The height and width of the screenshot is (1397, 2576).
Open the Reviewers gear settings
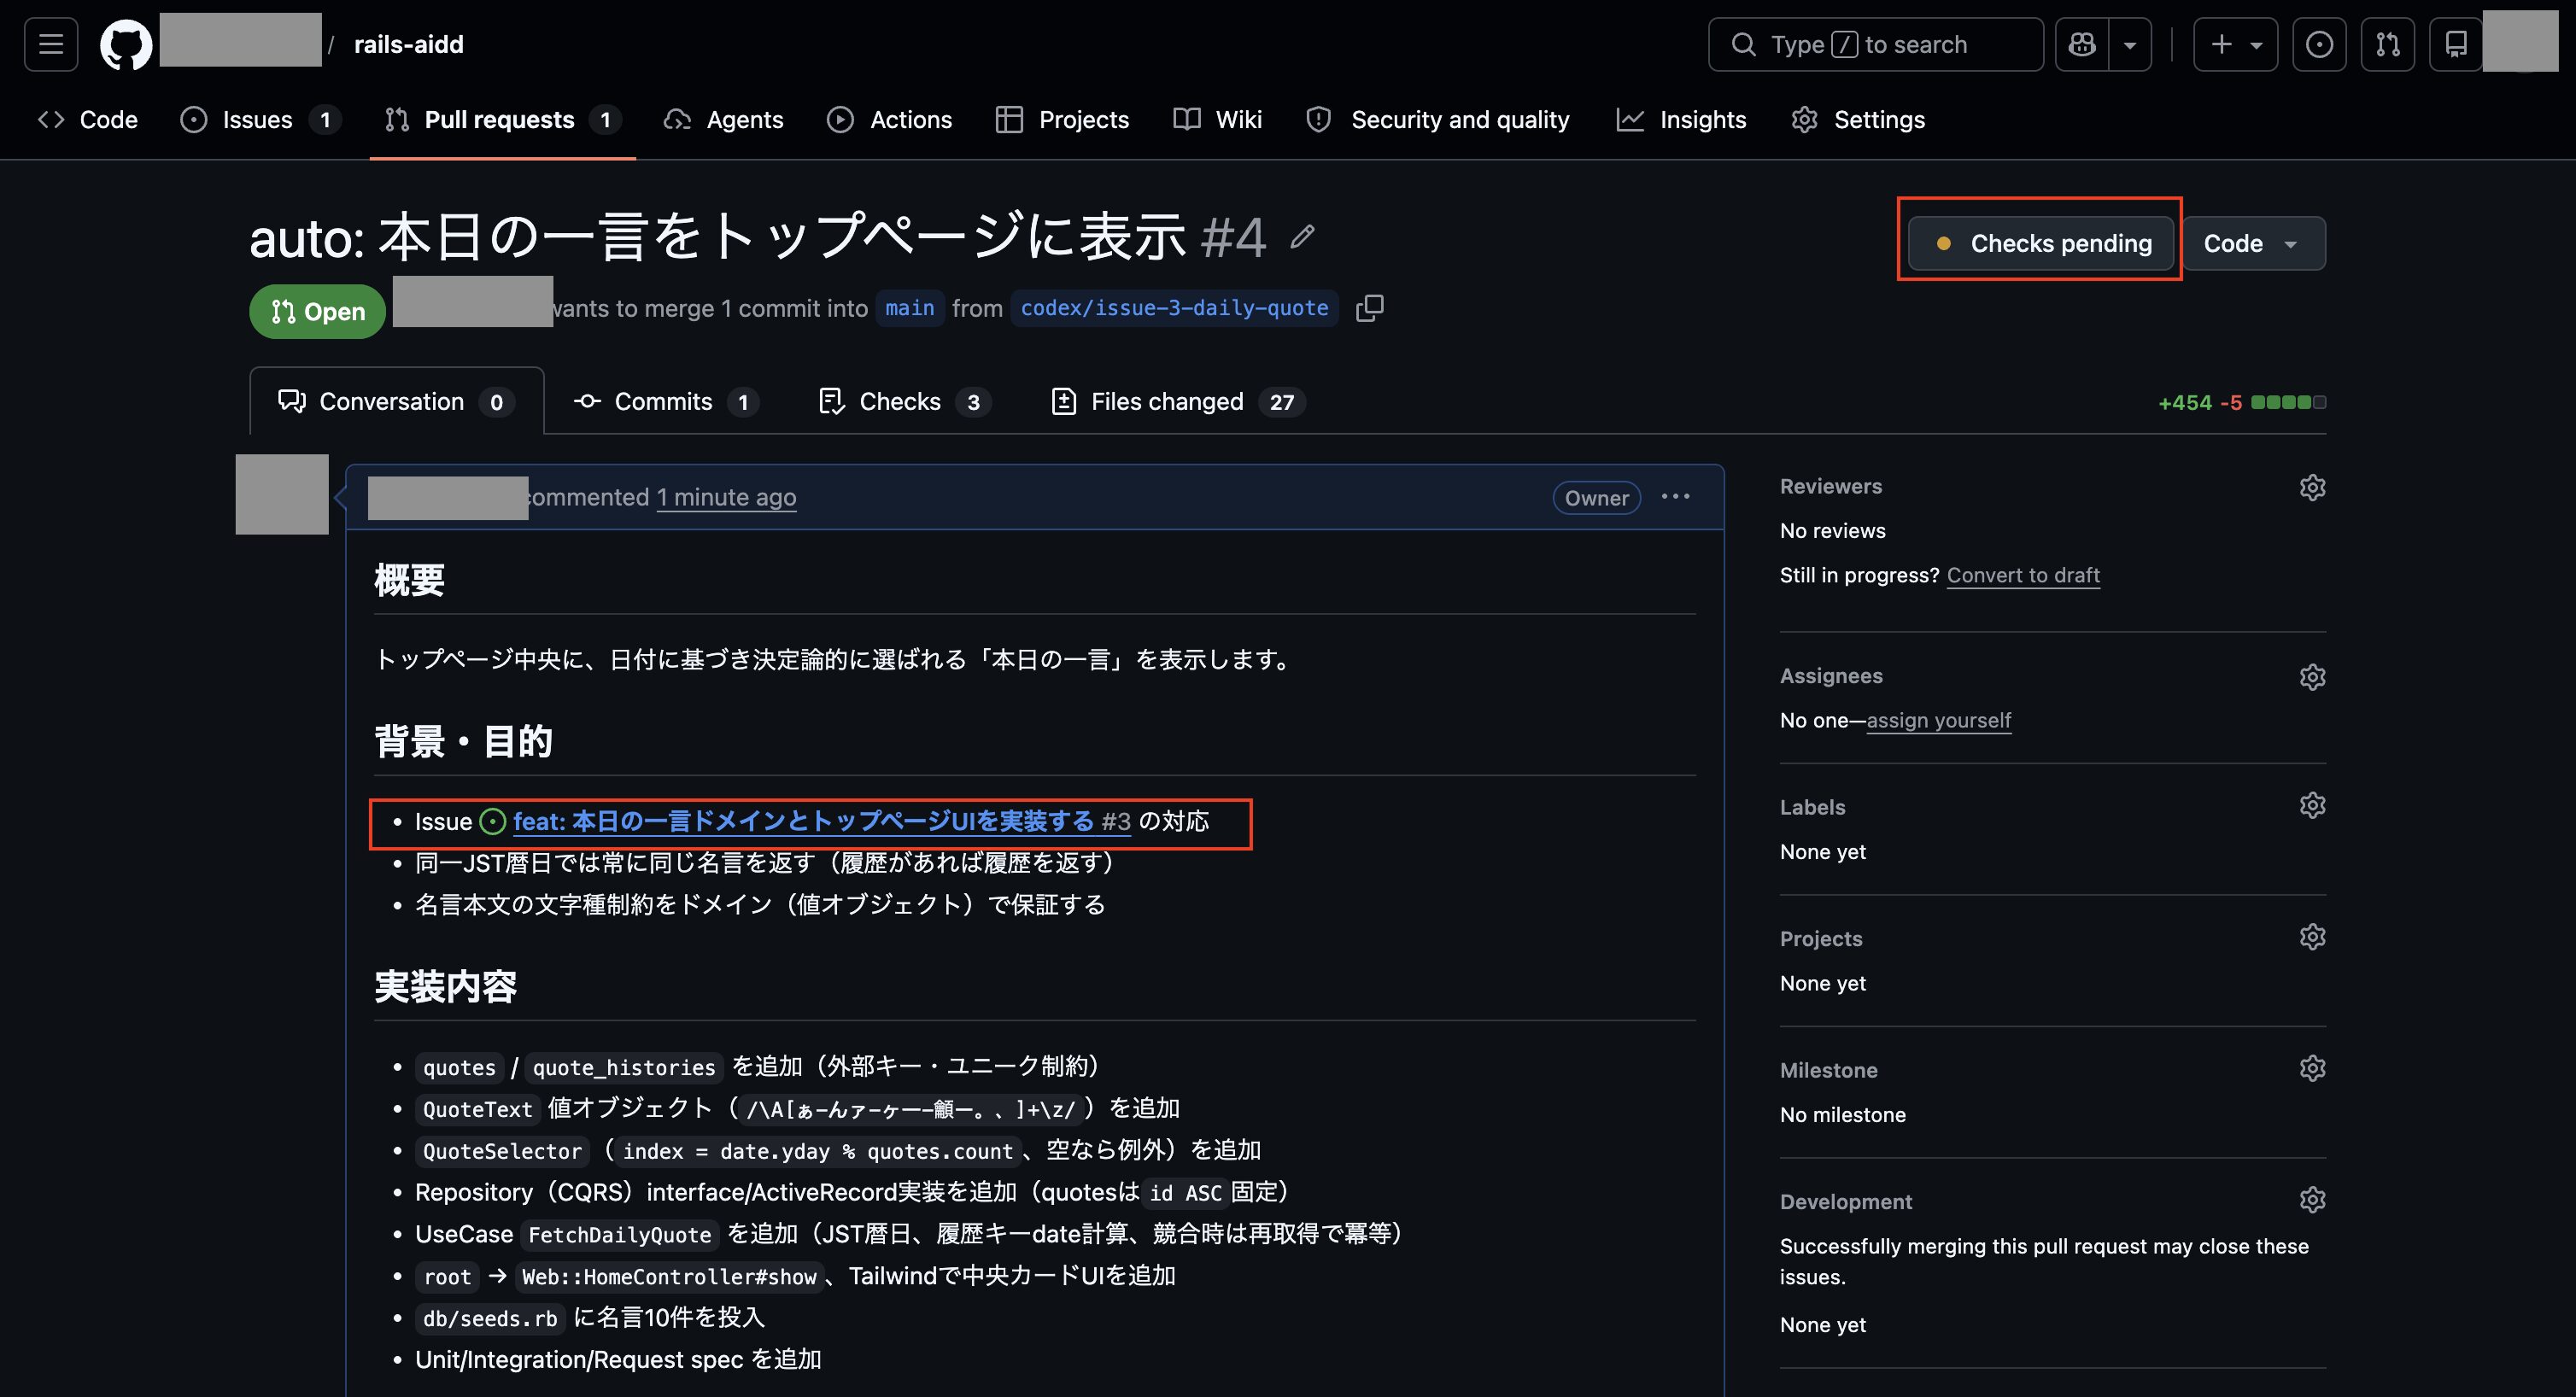tap(2311, 487)
